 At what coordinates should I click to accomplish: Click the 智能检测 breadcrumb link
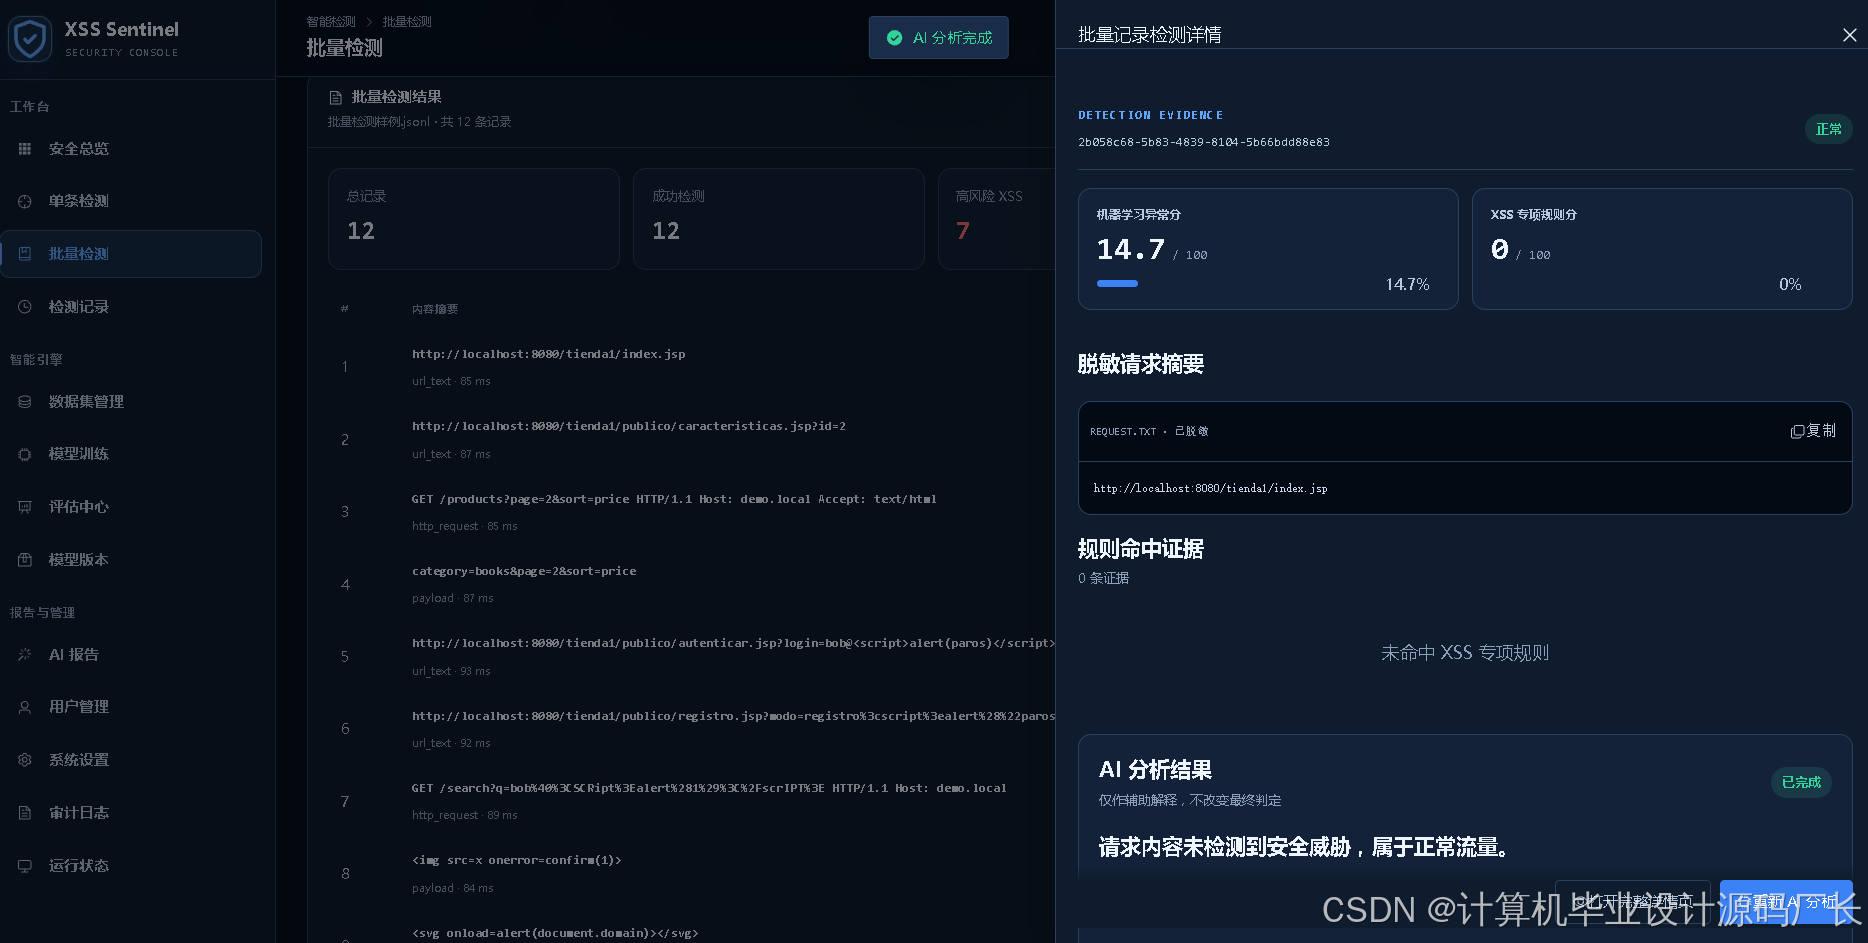tap(330, 22)
